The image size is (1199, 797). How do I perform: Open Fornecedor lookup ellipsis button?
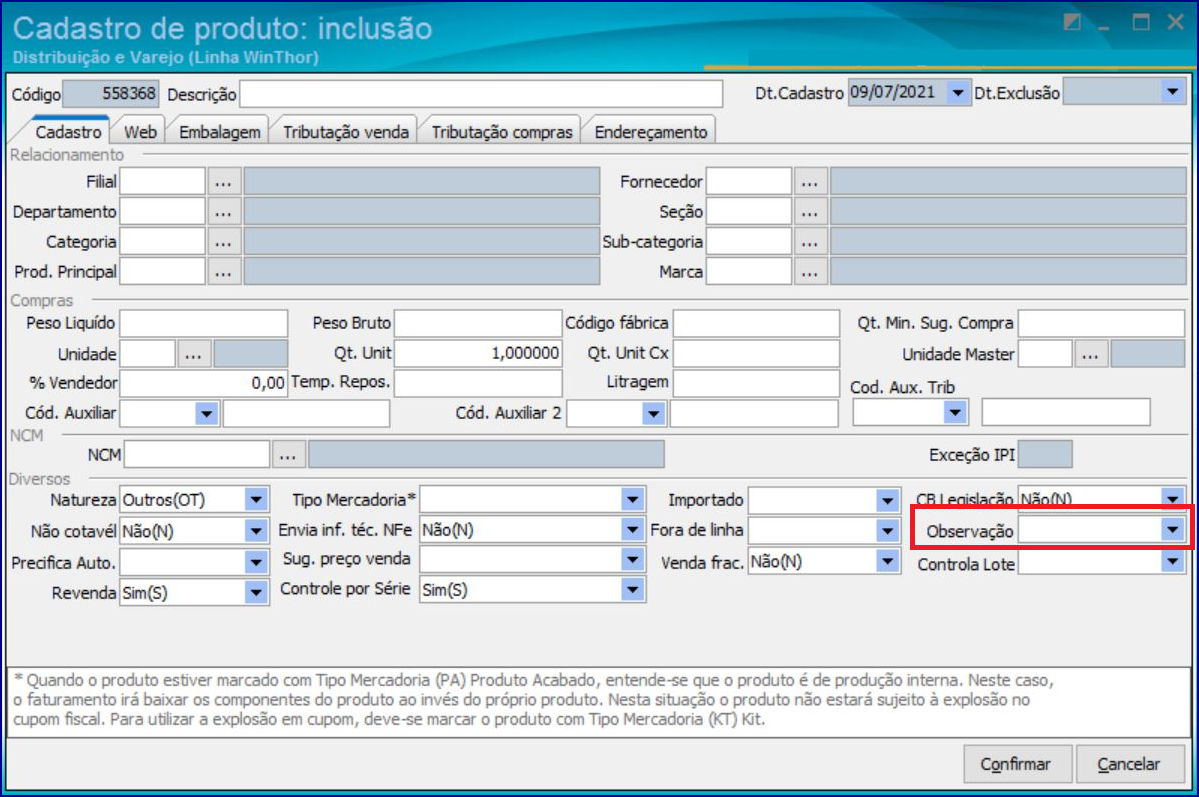pos(811,182)
